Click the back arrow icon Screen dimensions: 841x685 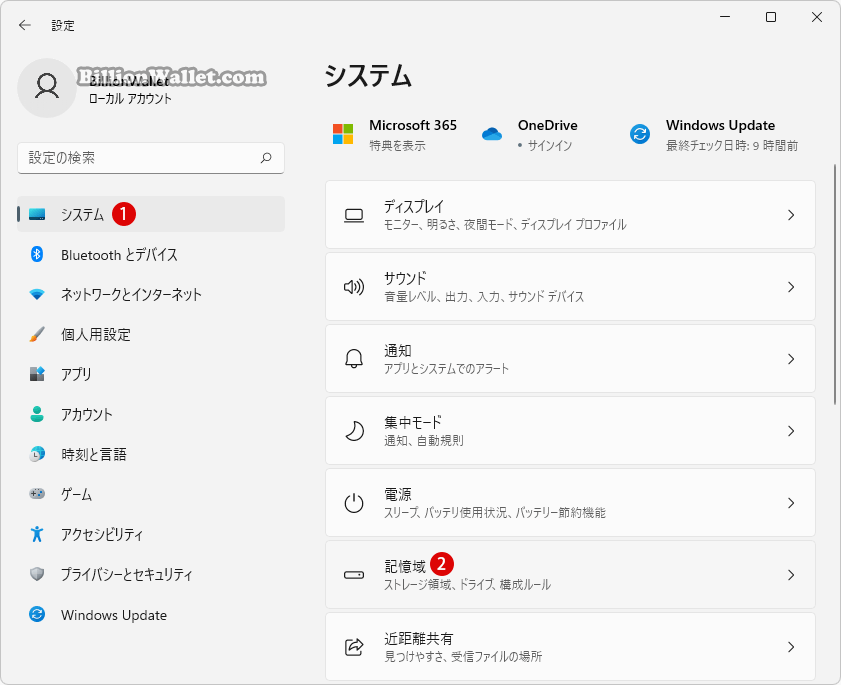(25, 25)
